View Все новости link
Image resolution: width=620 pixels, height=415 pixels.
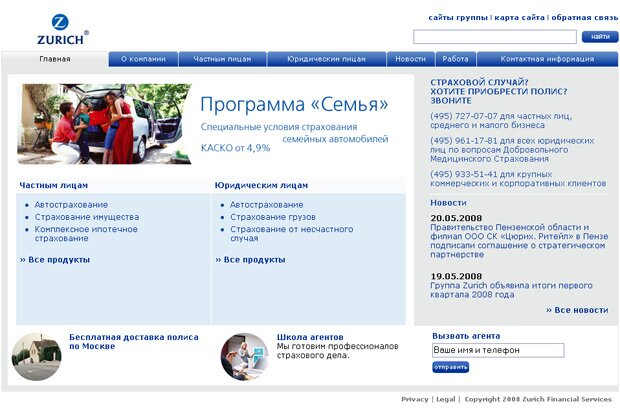[x=577, y=310]
